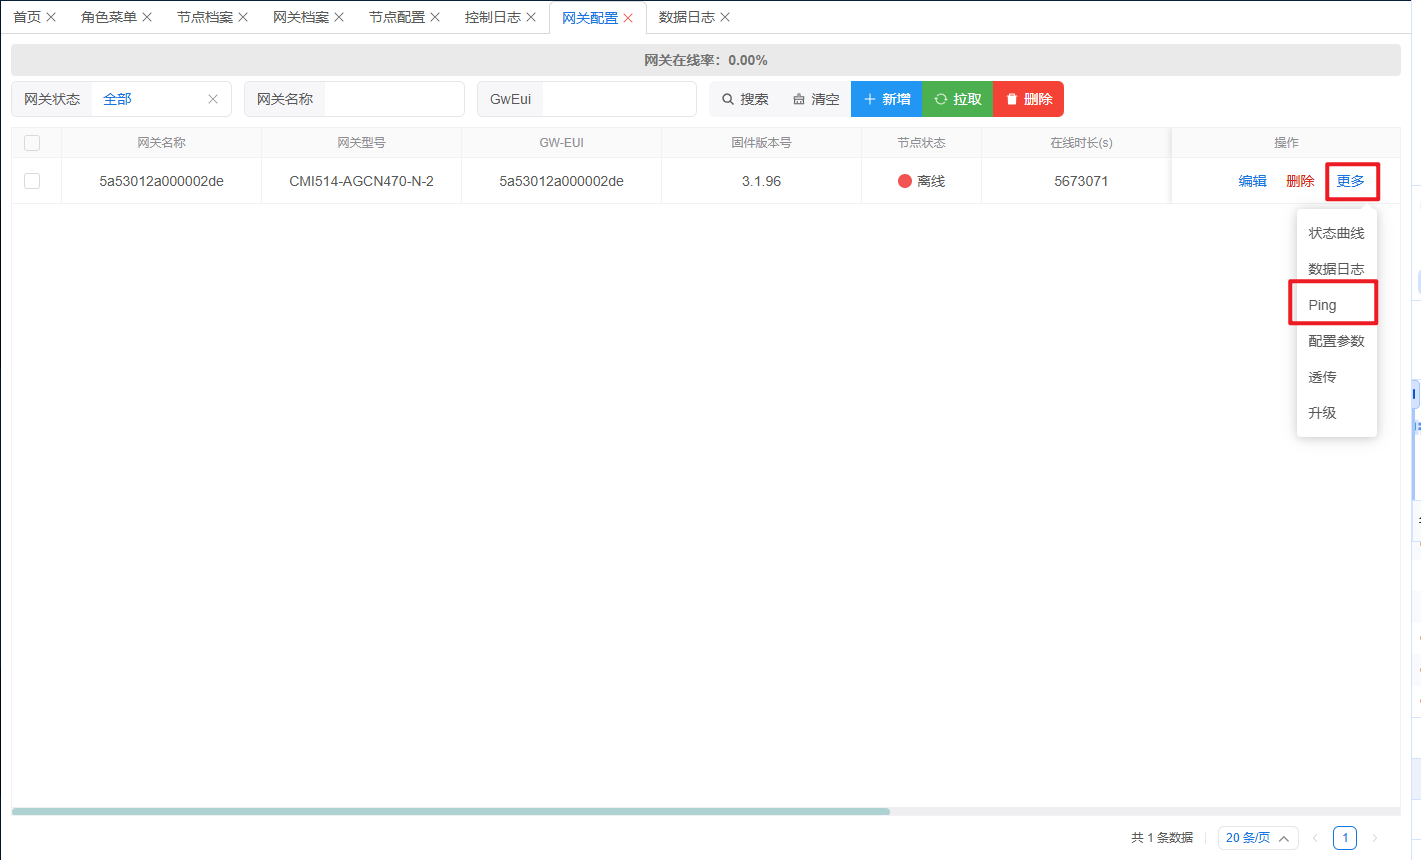Switch to the 首页 tab
1421x860 pixels.
(27, 17)
